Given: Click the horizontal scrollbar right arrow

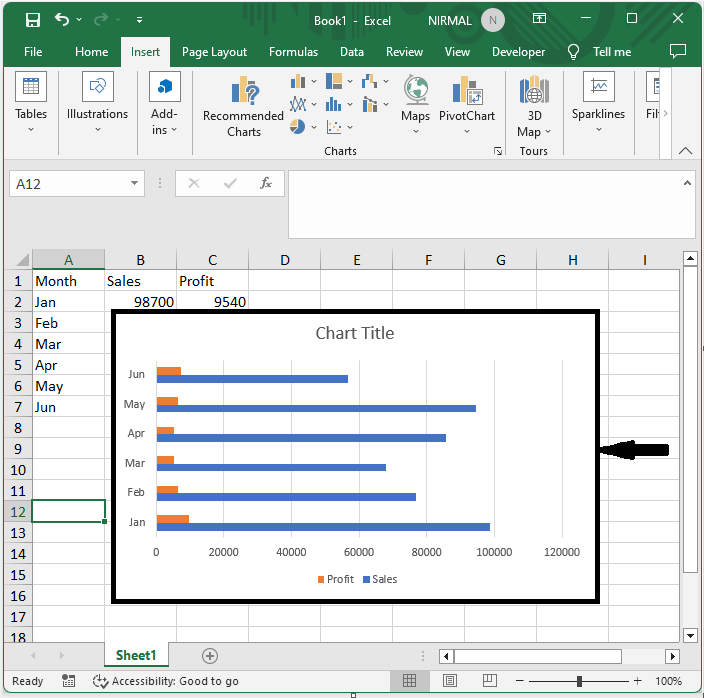Looking at the screenshot, I should coord(672,656).
